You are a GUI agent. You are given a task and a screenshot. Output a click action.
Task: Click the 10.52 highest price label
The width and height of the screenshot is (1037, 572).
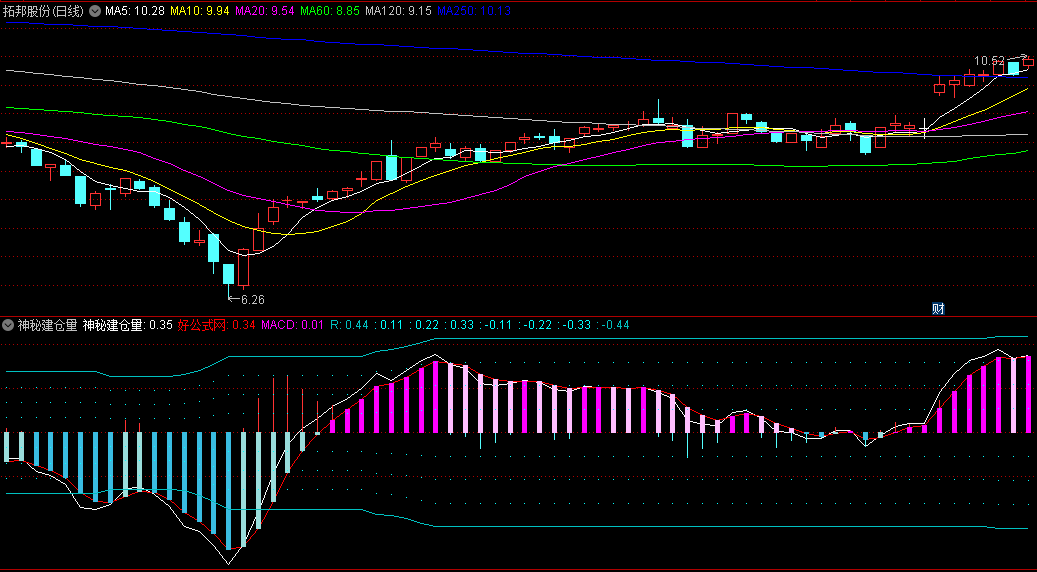(x=989, y=61)
